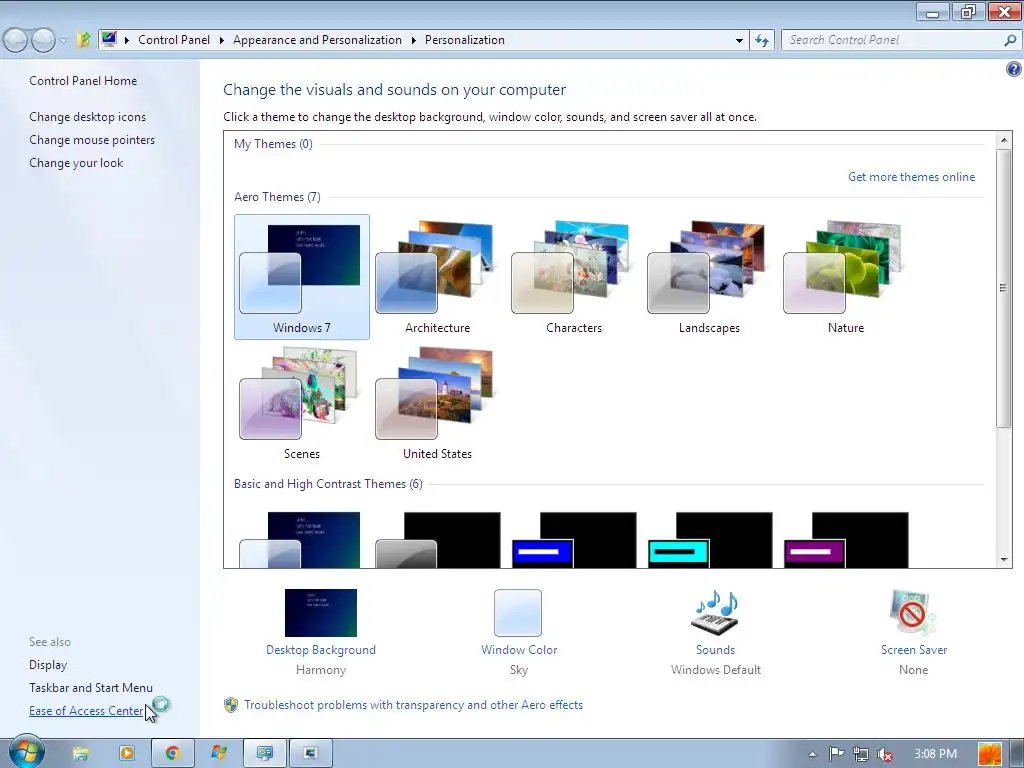Open Ease of Access Center link
Screen dimensions: 1024x768
[x=86, y=711]
